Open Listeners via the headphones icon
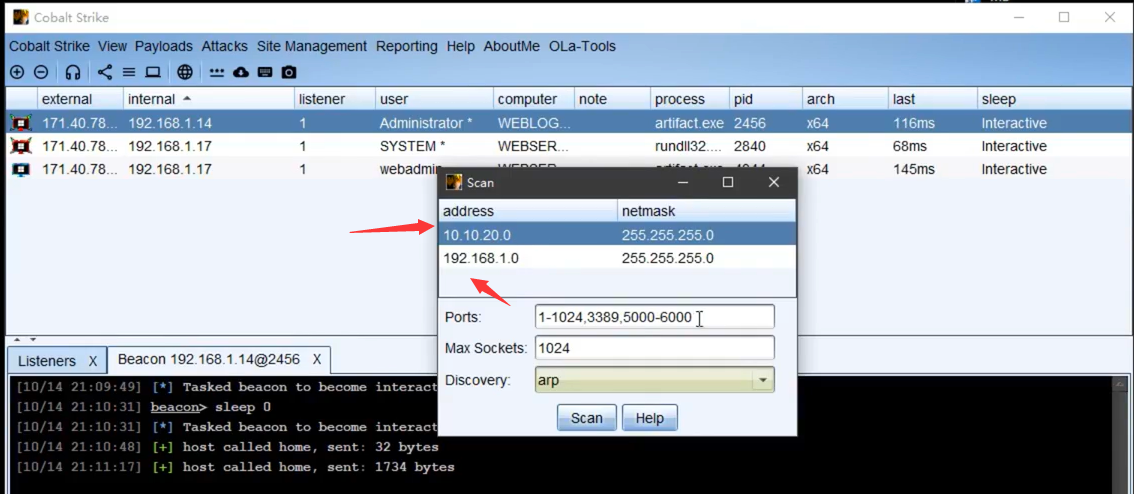Screen dimensions: 1134x494 click(x=73, y=72)
